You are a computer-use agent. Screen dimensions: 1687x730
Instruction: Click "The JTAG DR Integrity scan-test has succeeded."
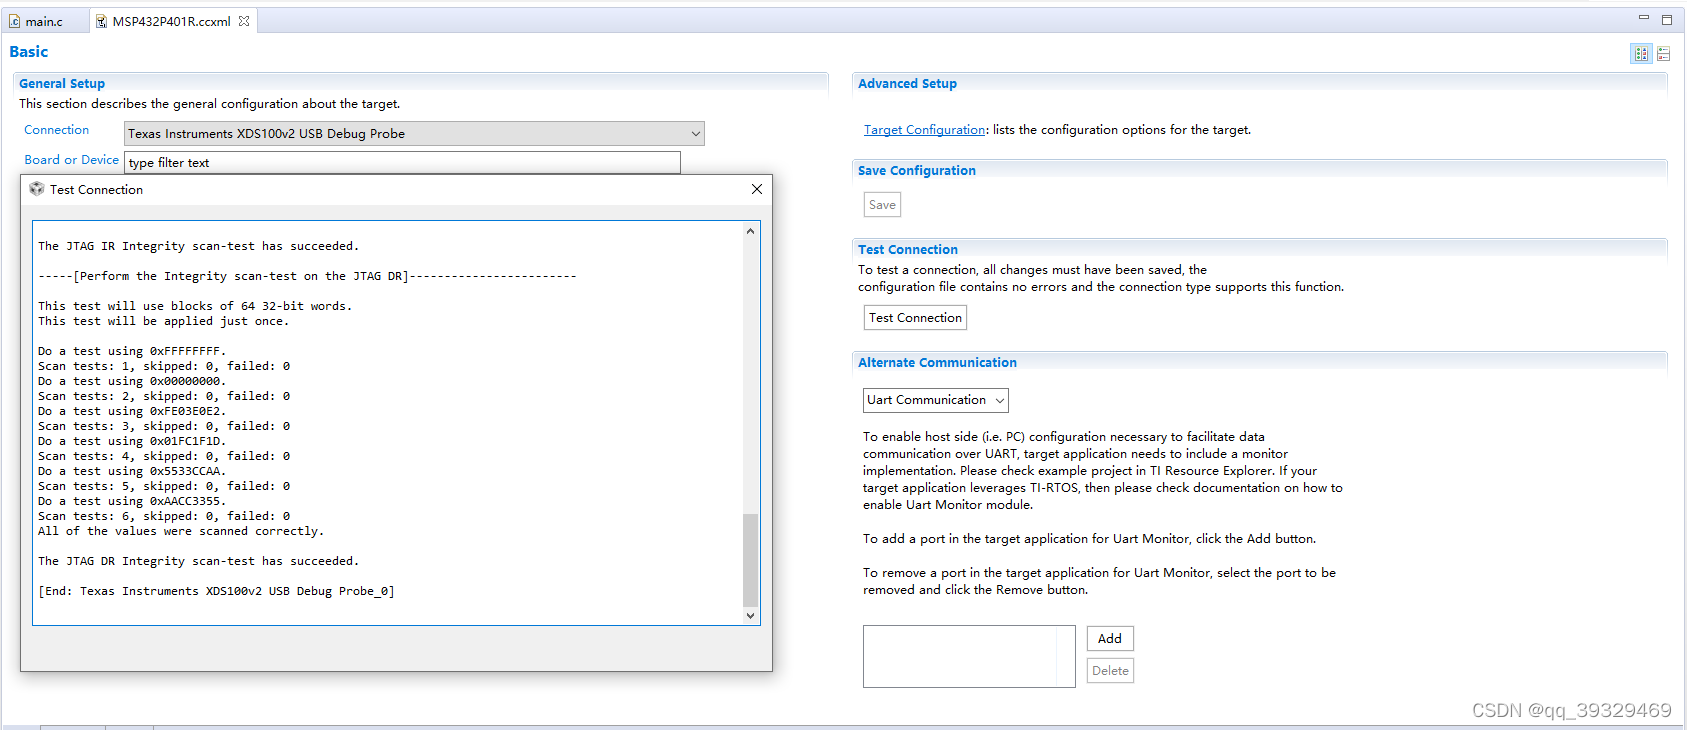point(198,561)
